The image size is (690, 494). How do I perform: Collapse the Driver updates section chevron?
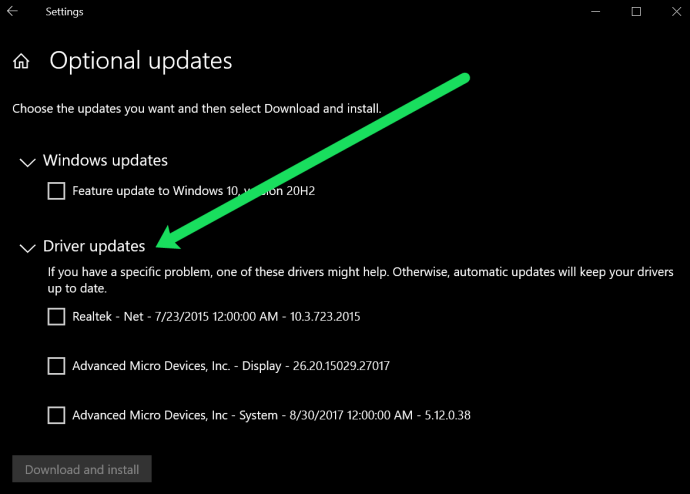[27, 248]
